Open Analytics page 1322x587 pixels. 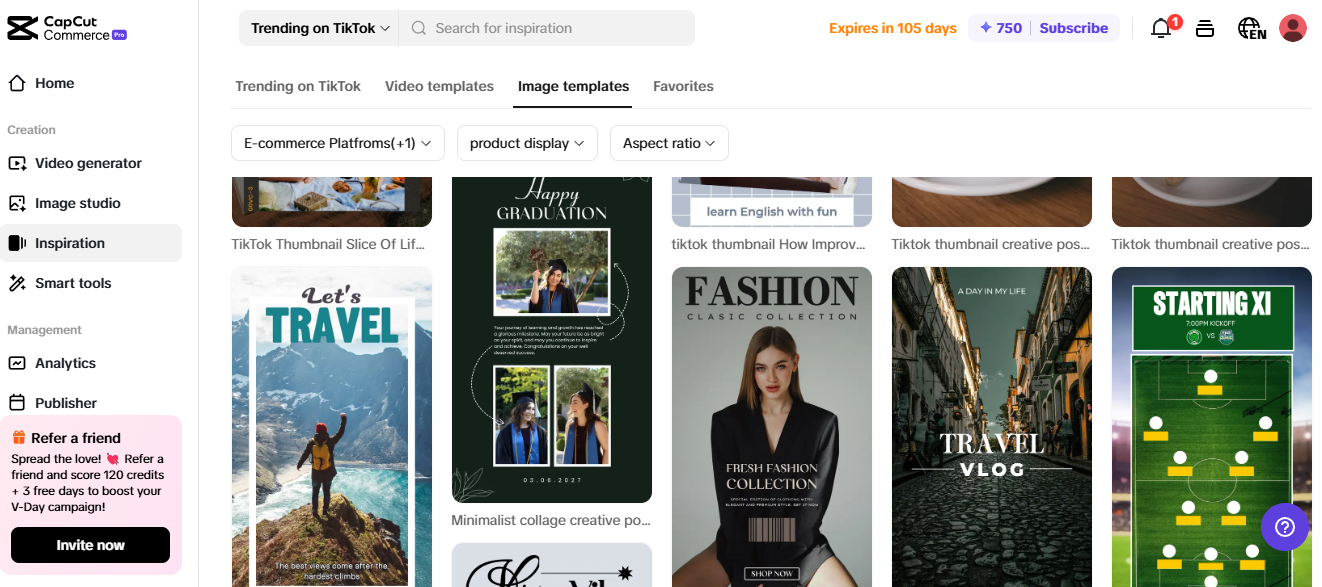[x=91, y=363]
